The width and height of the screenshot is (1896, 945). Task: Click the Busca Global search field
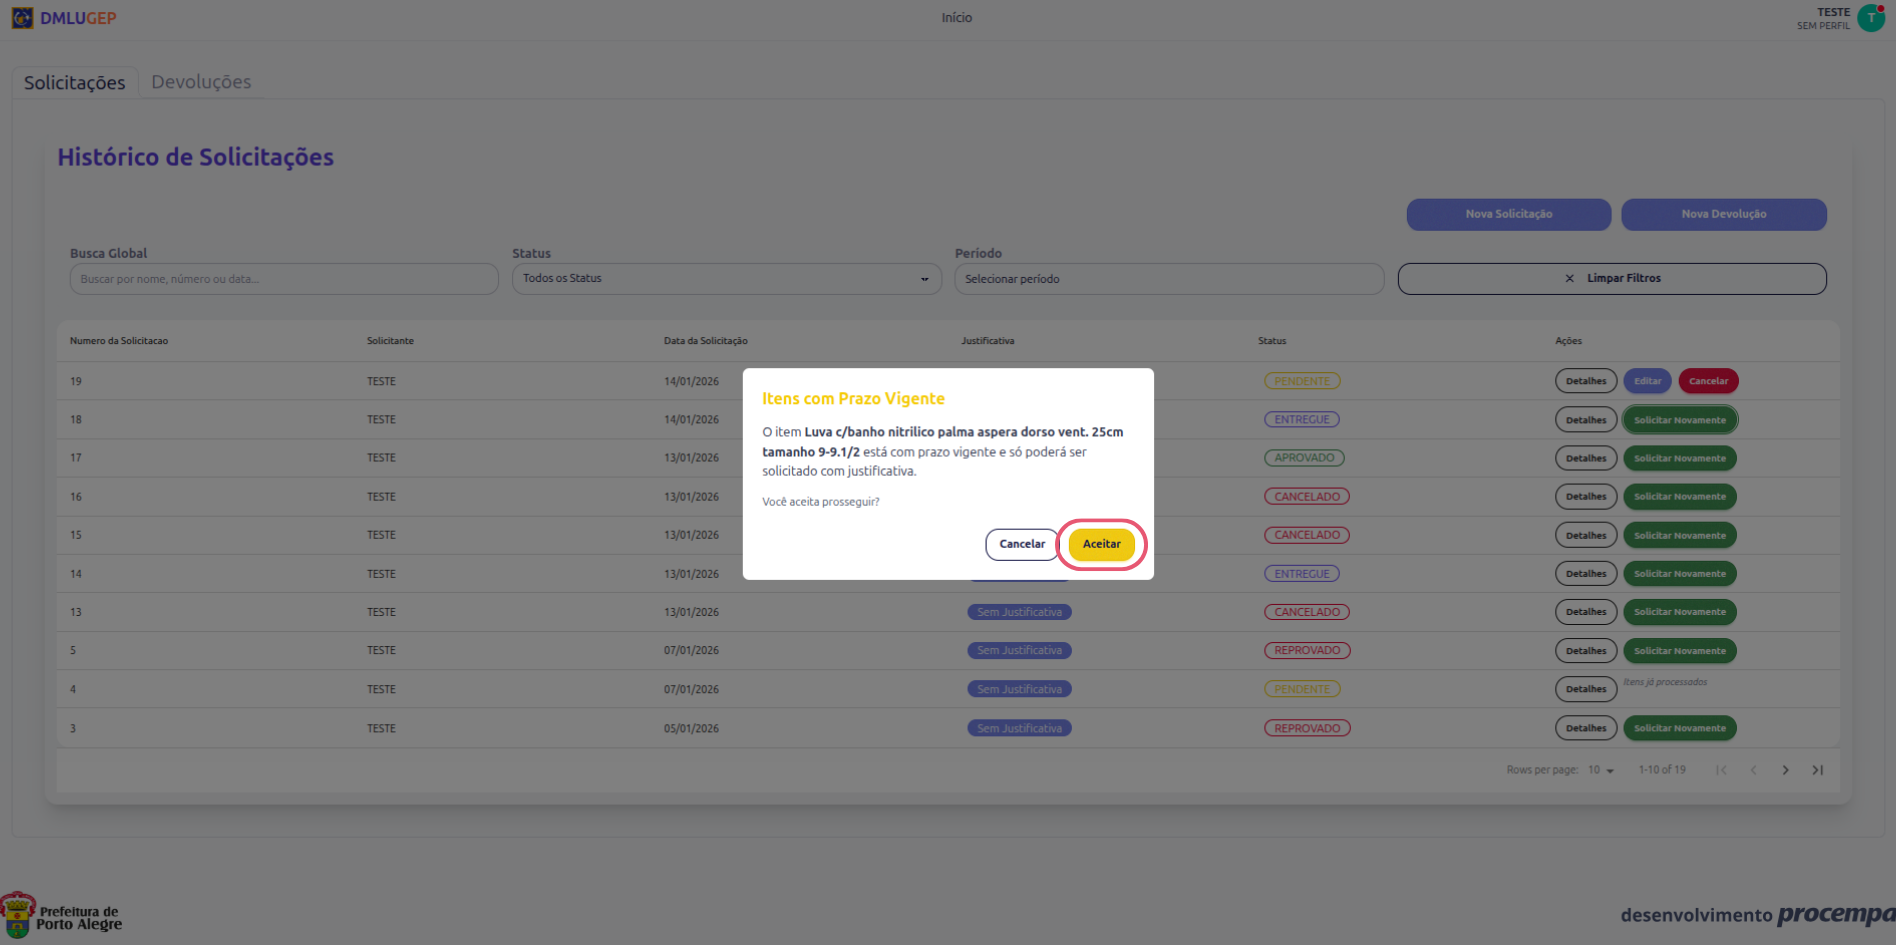pos(284,279)
